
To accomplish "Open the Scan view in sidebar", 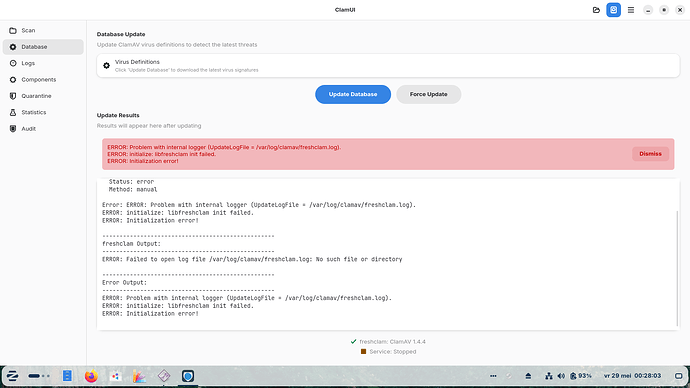I will (x=43, y=30).
